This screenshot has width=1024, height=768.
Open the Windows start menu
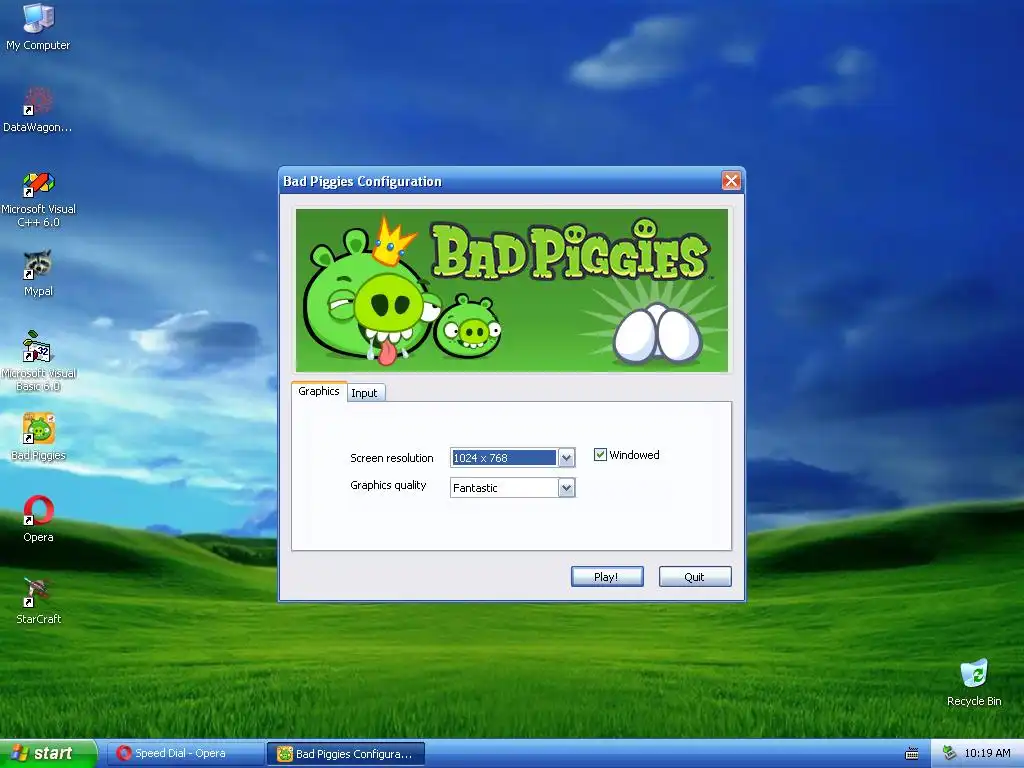coord(48,754)
